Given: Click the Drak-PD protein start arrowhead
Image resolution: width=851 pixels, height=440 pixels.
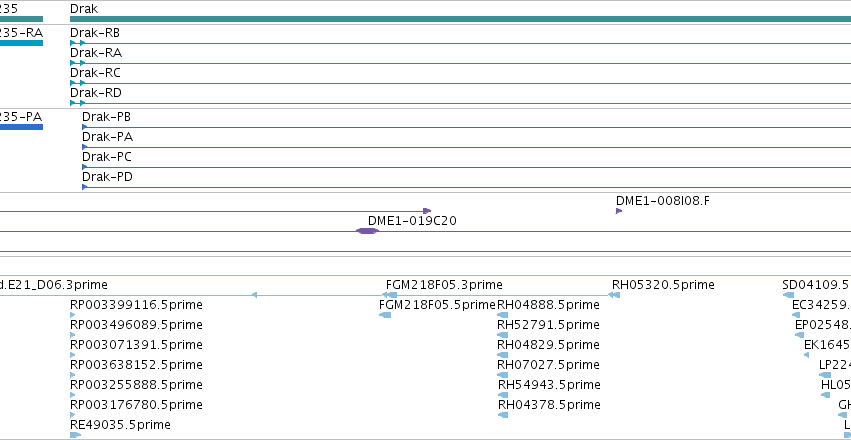Looking at the screenshot, I should point(85,187).
